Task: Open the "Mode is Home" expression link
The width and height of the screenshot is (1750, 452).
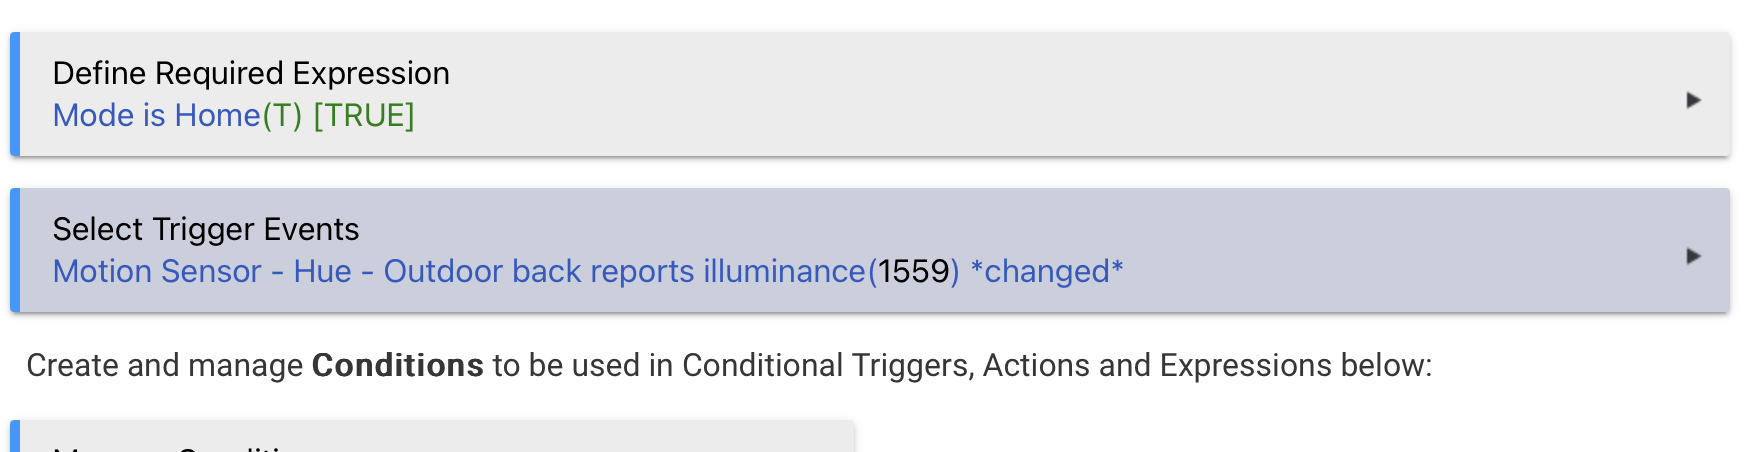Action: tap(156, 116)
